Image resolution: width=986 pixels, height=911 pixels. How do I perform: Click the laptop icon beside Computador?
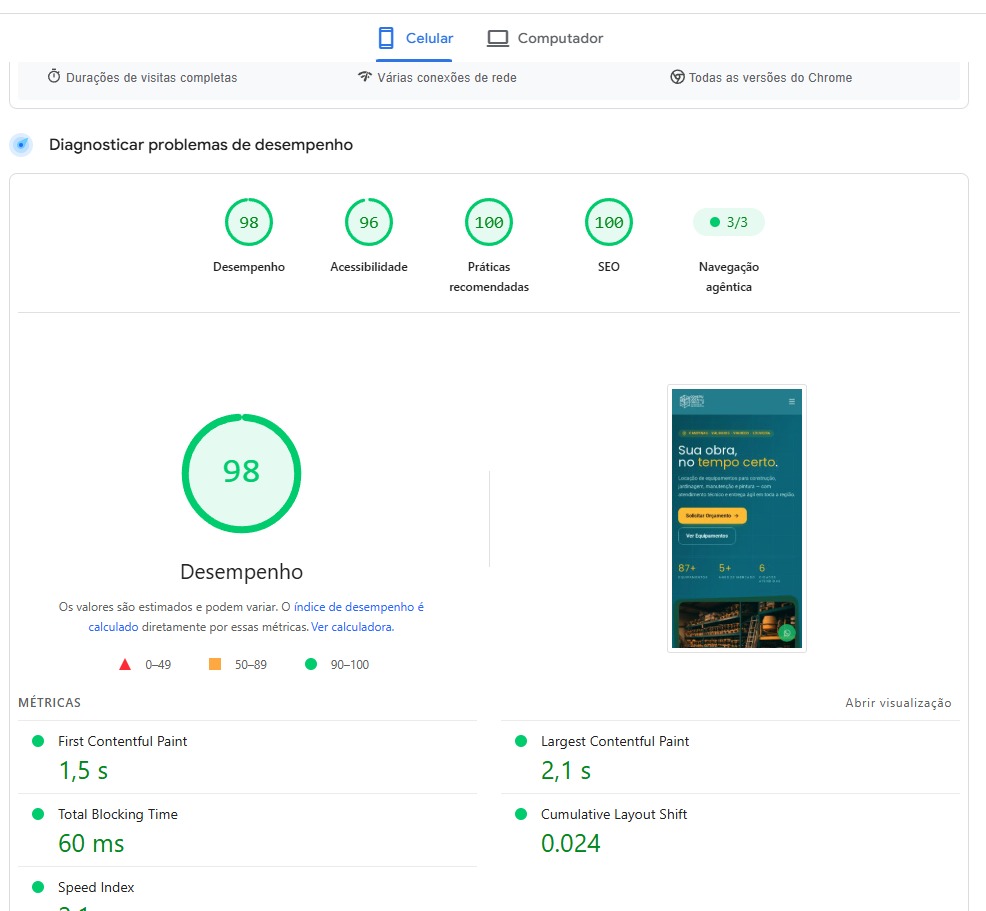pos(497,38)
